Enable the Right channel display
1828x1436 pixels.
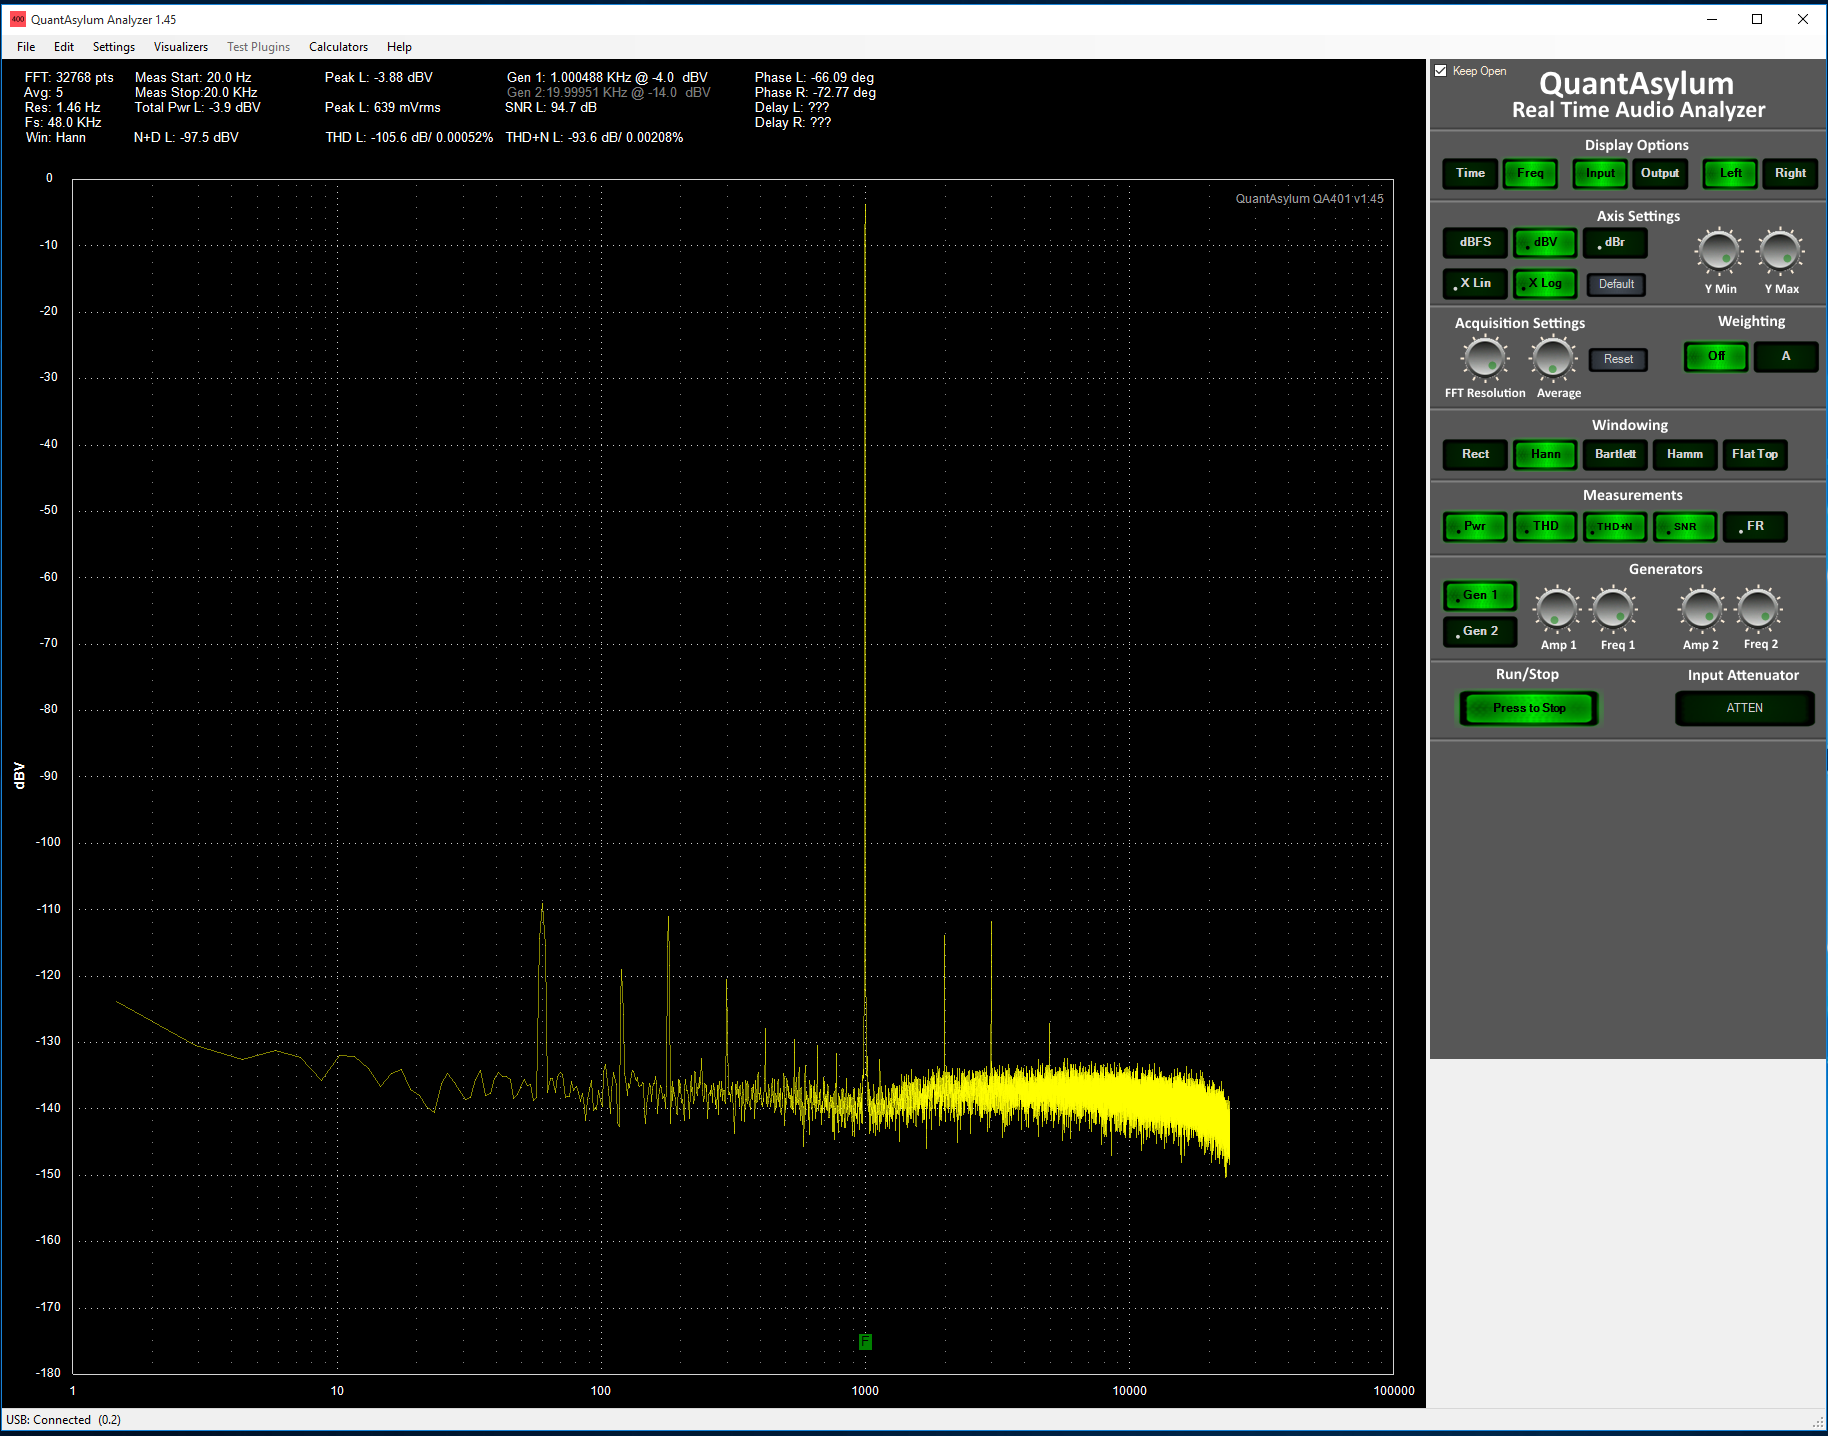pyautogui.click(x=1790, y=173)
